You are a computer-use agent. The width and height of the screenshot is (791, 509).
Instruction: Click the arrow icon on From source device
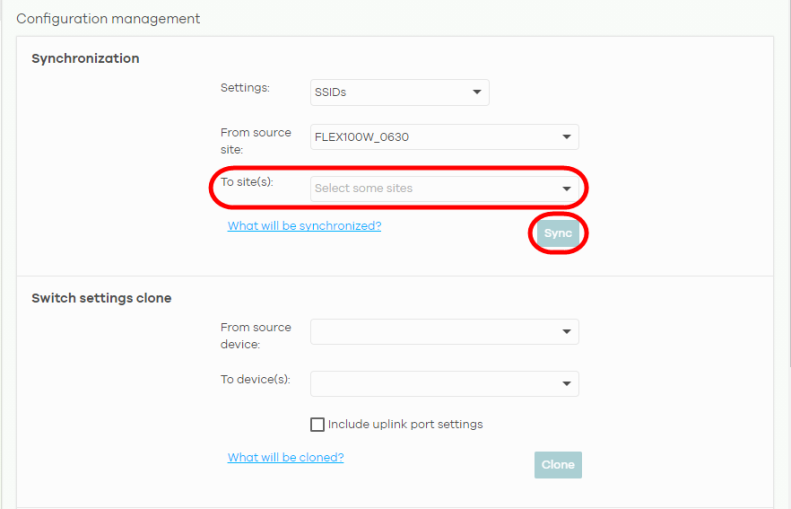point(566,332)
